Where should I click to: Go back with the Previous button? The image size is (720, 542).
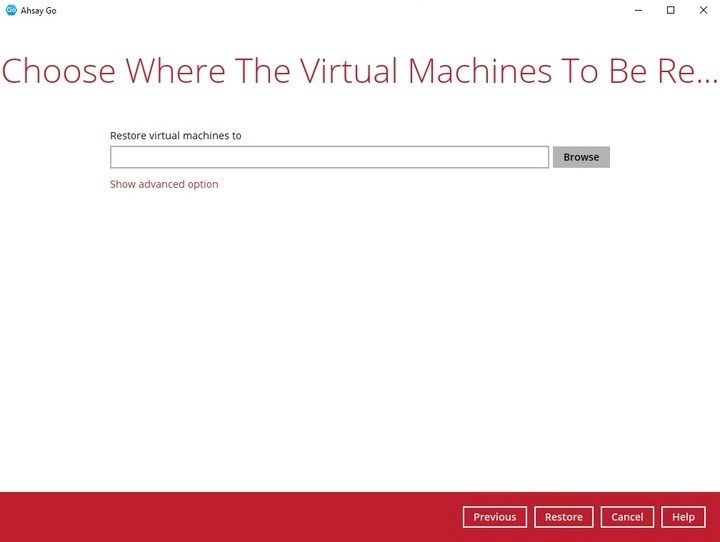point(495,517)
